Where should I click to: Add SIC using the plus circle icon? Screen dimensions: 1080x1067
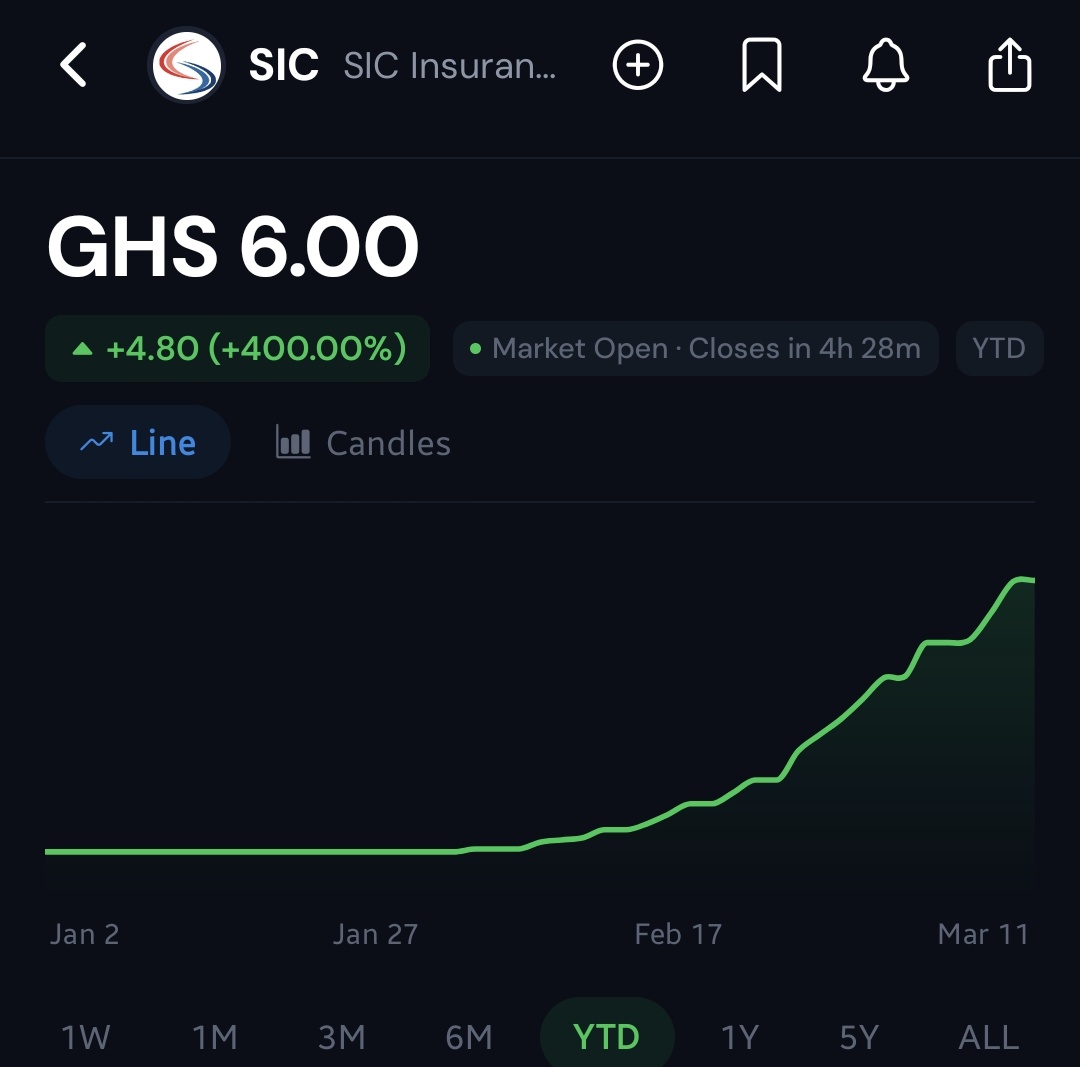click(638, 65)
